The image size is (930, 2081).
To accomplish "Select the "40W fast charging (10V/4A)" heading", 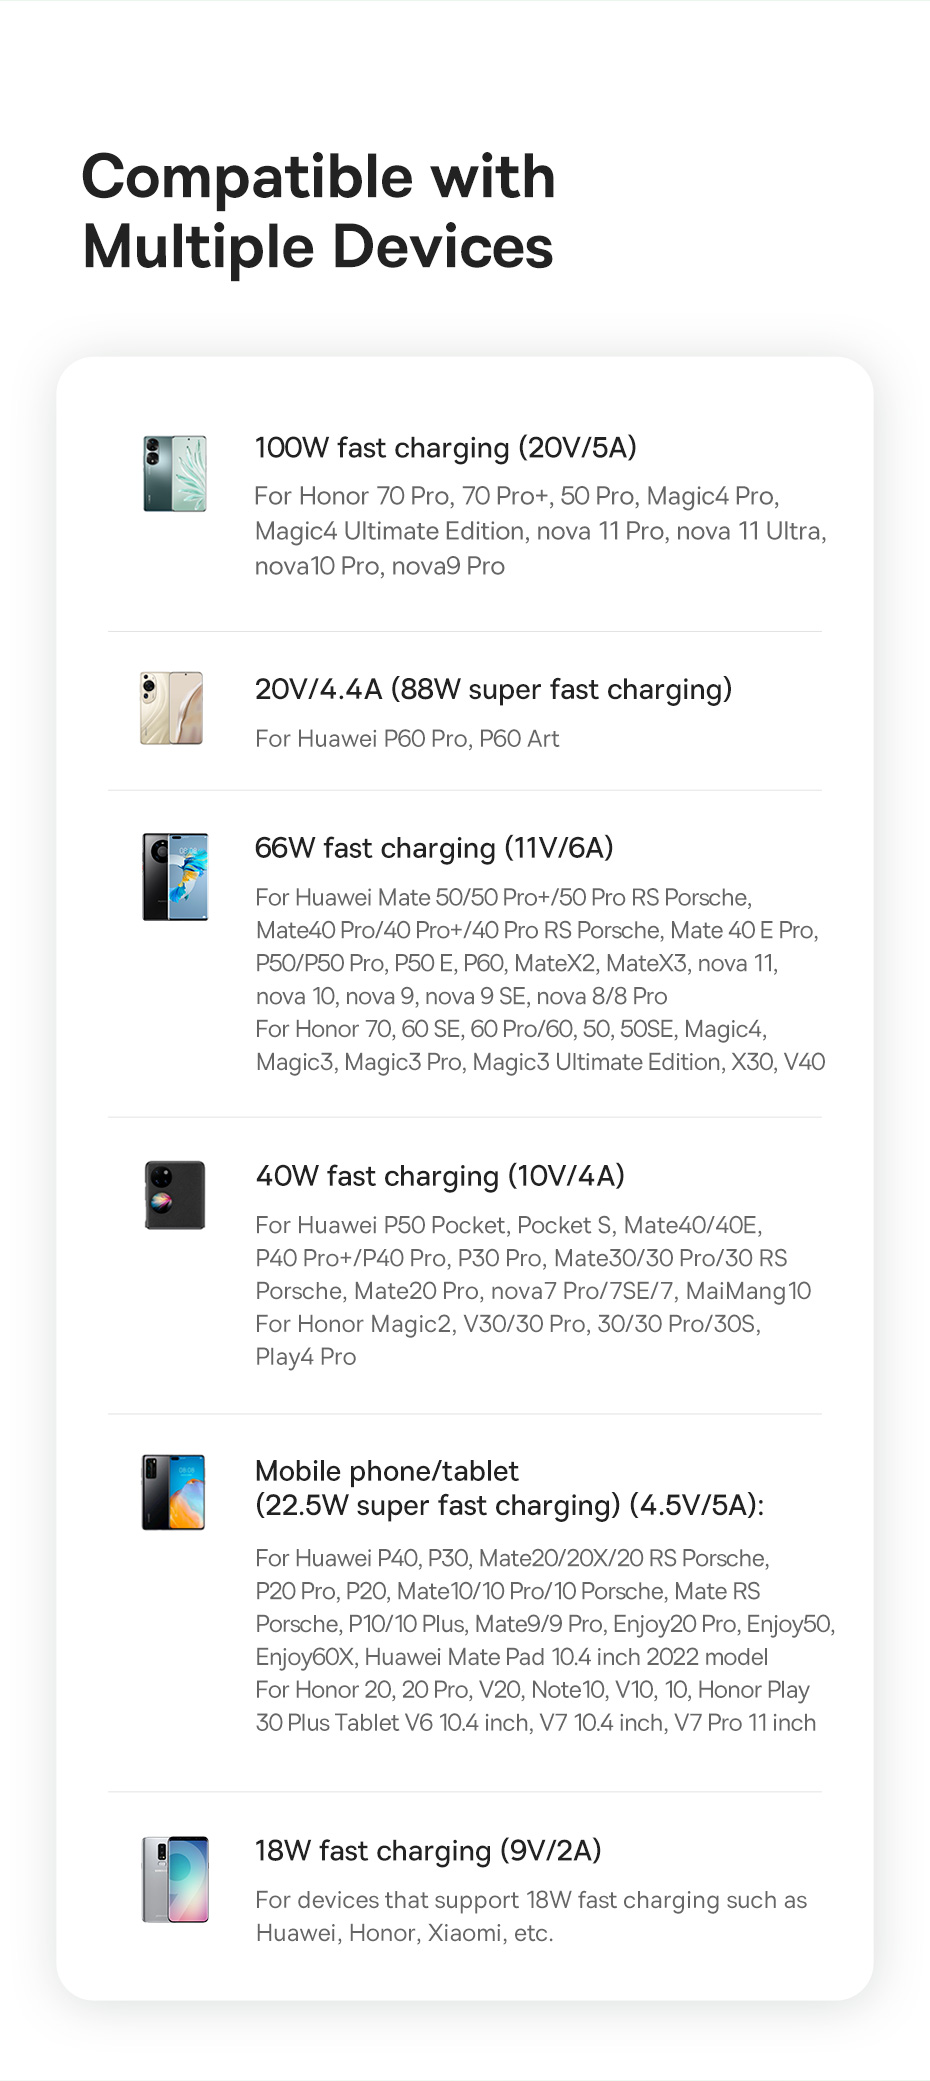I will click(440, 1176).
